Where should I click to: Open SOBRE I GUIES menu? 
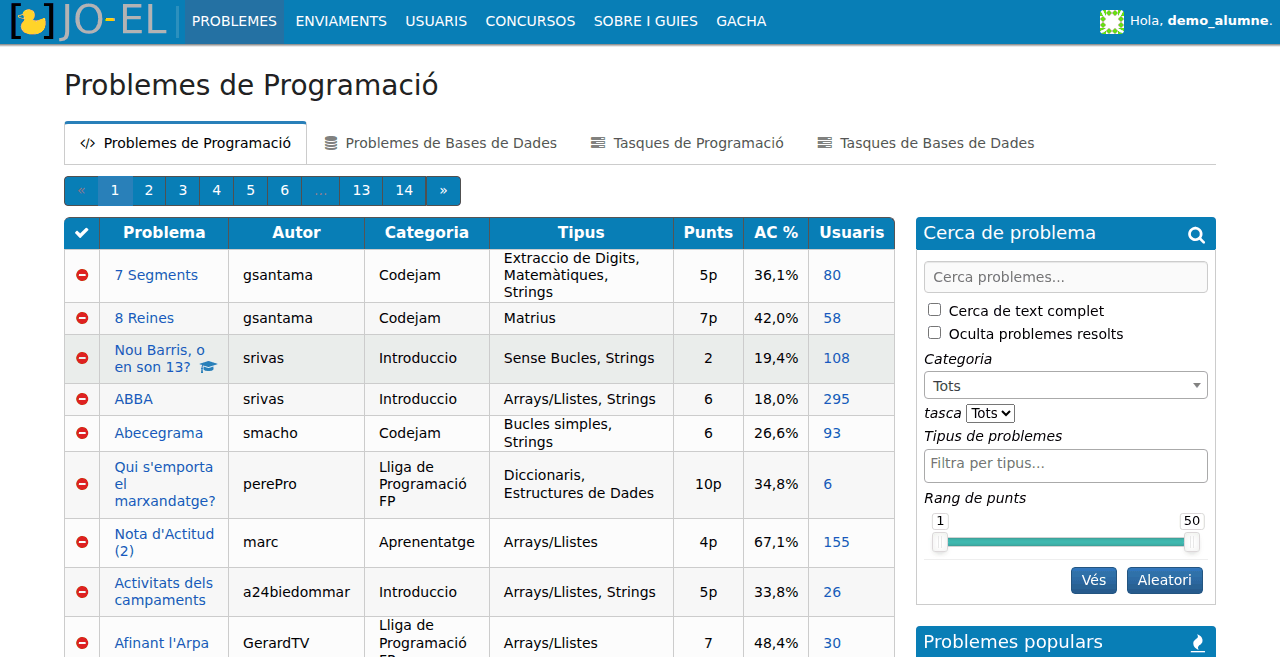(646, 21)
